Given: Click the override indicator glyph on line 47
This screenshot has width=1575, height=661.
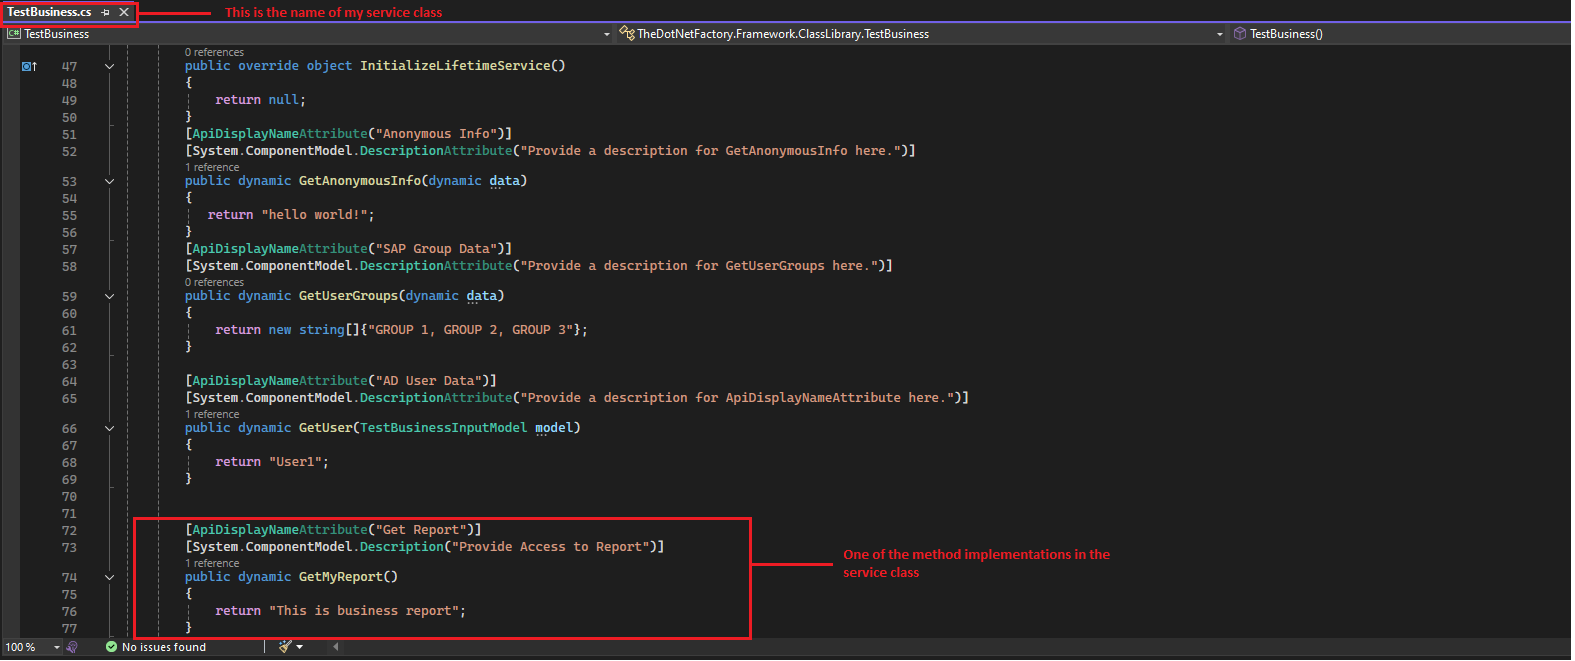Looking at the screenshot, I should pyautogui.click(x=29, y=66).
